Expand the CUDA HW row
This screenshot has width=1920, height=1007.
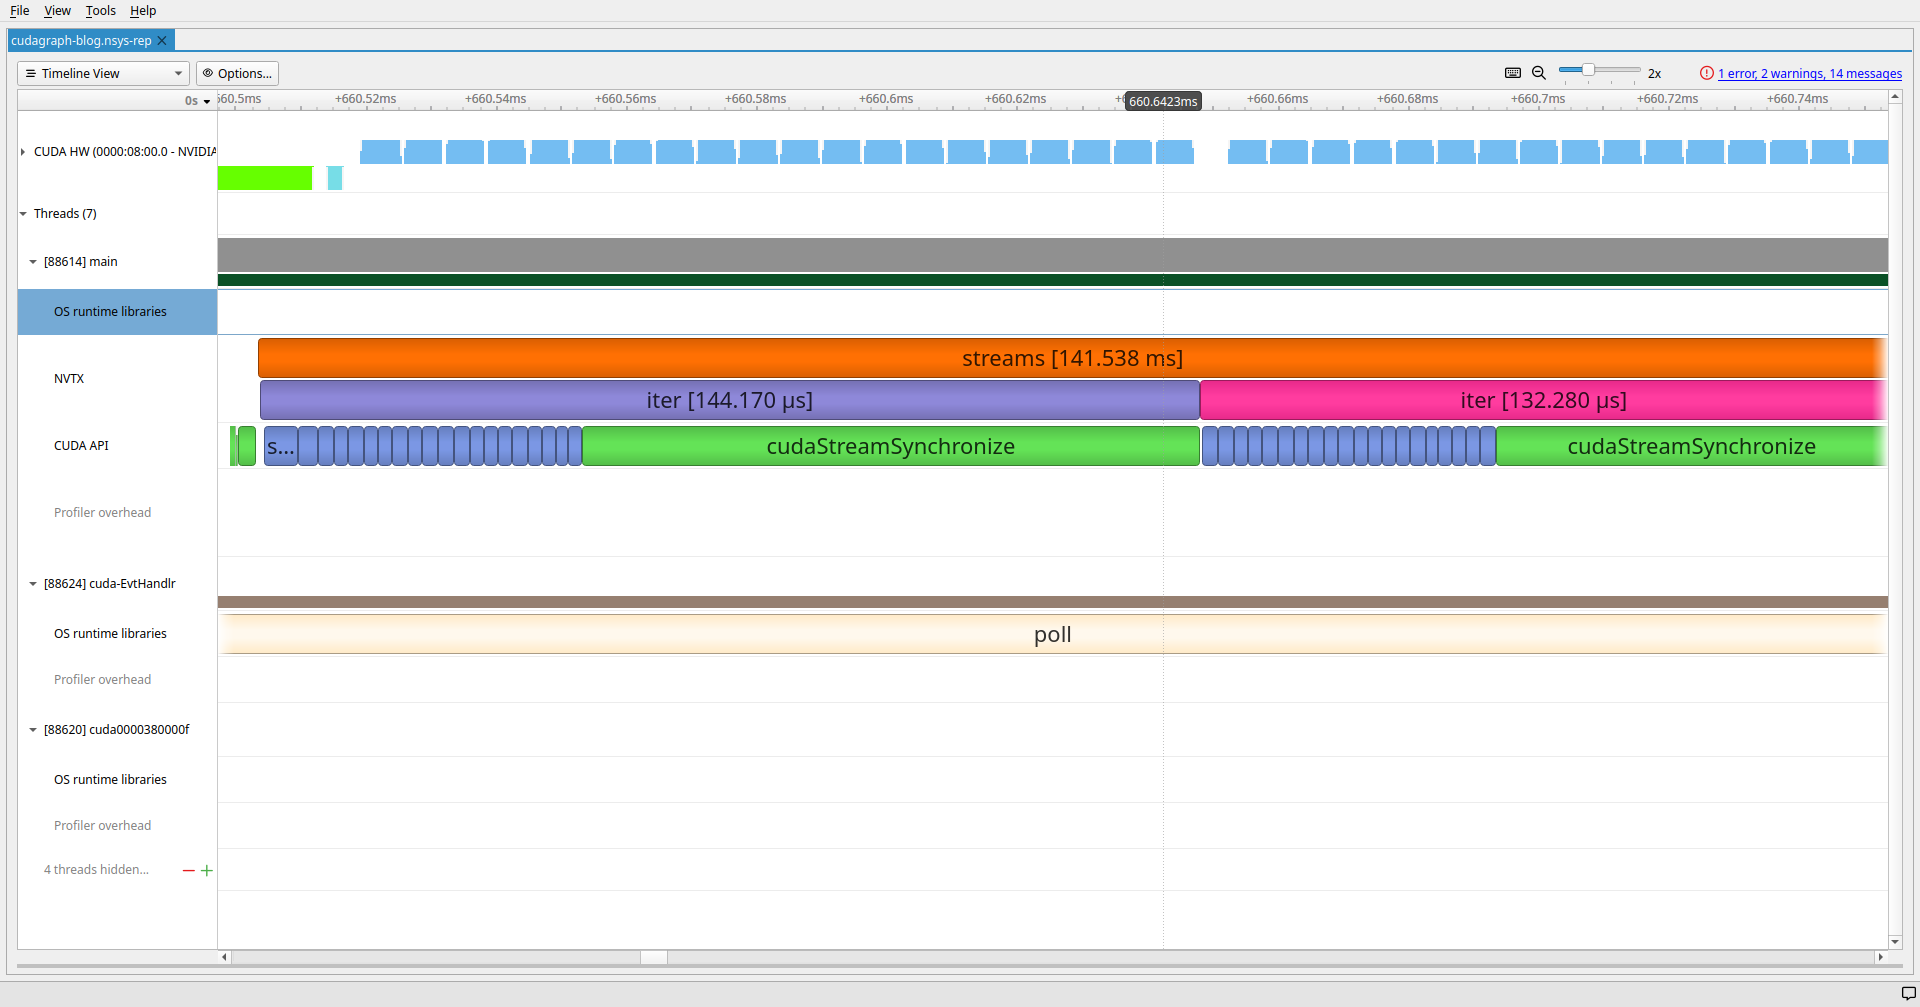[x=23, y=152]
